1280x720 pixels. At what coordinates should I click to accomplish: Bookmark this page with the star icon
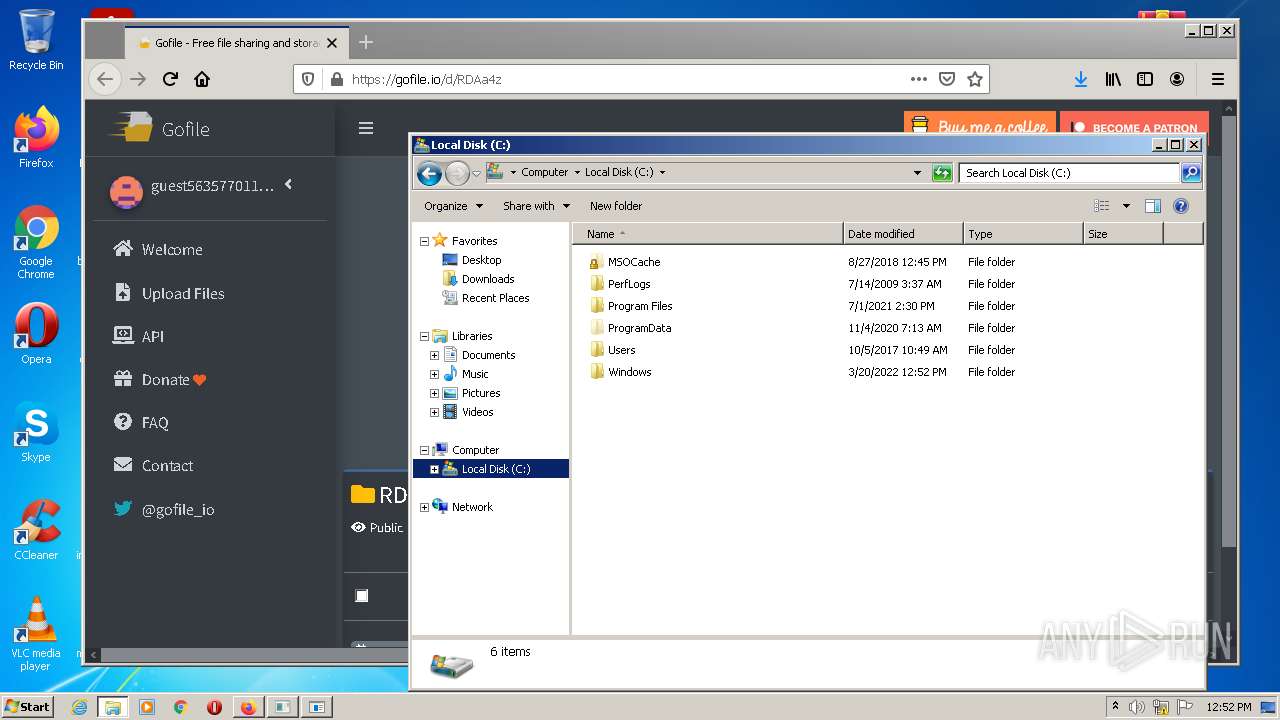click(975, 79)
